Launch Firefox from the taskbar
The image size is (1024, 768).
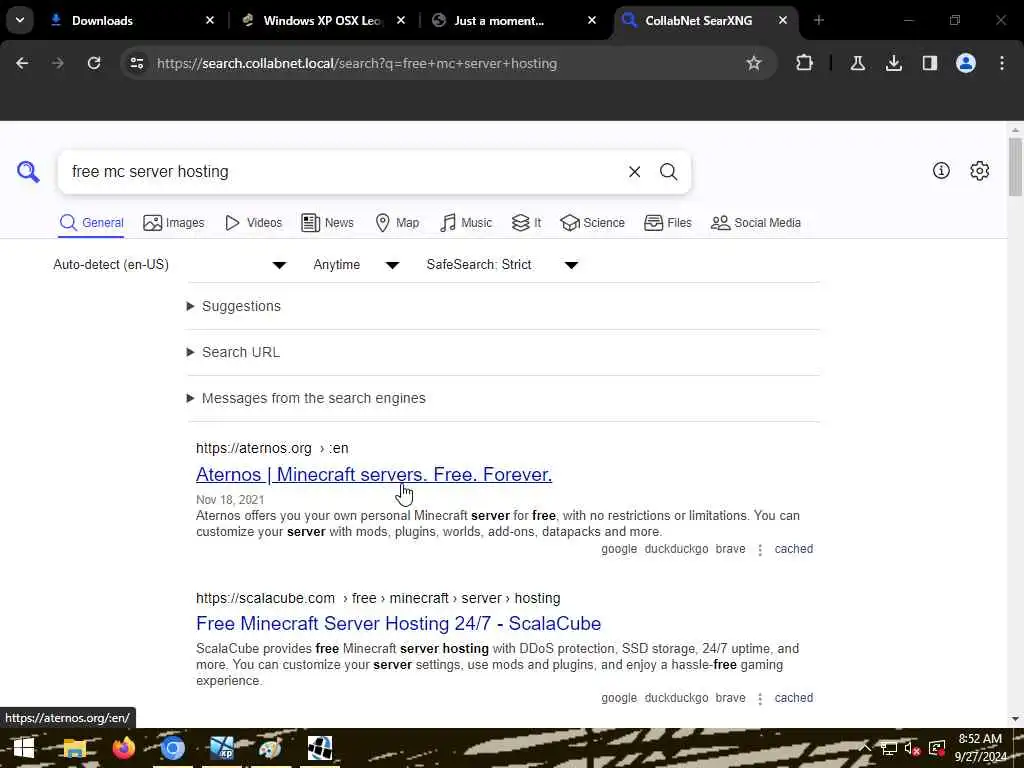tap(123, 748)
